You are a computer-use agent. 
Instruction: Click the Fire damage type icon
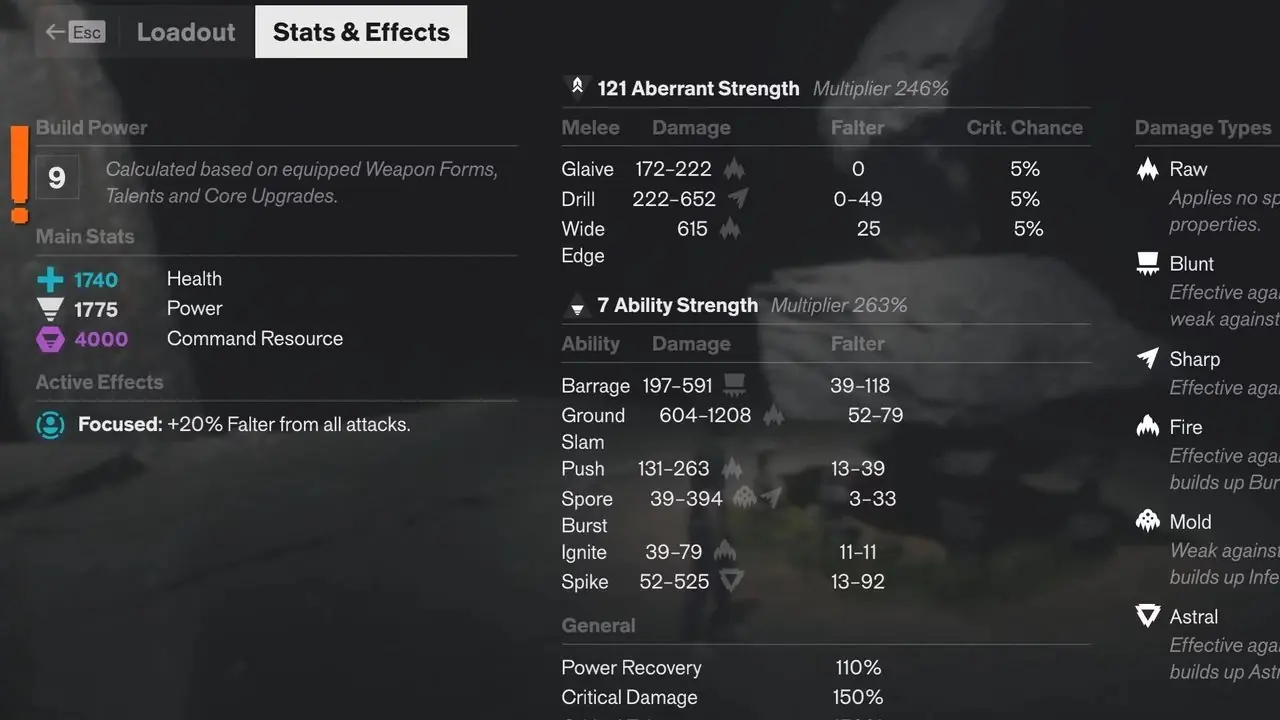(1148, 426)
